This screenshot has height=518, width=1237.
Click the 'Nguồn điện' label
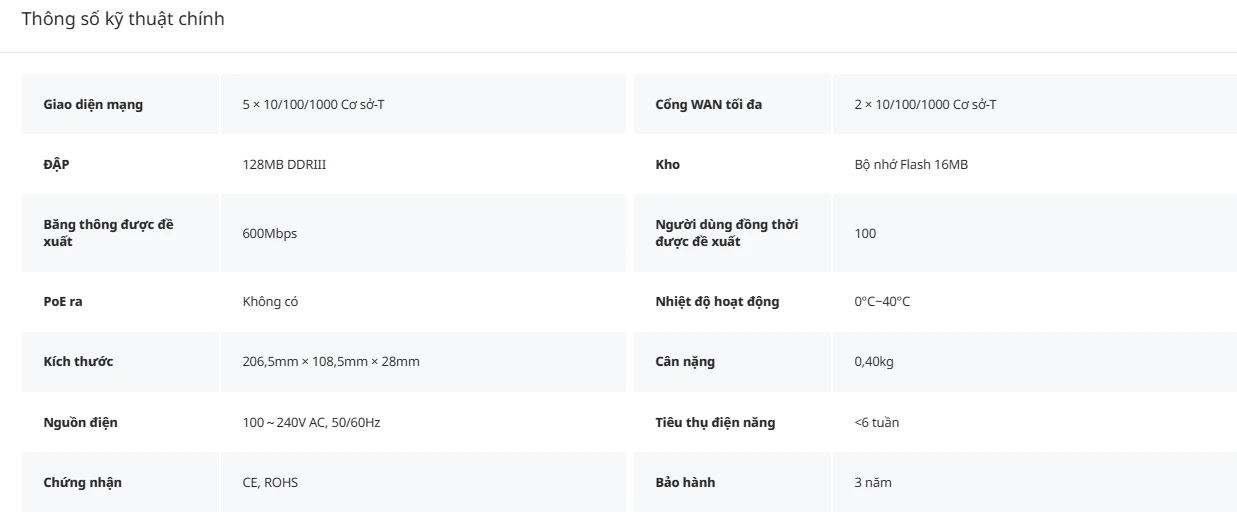coord(80,422)
